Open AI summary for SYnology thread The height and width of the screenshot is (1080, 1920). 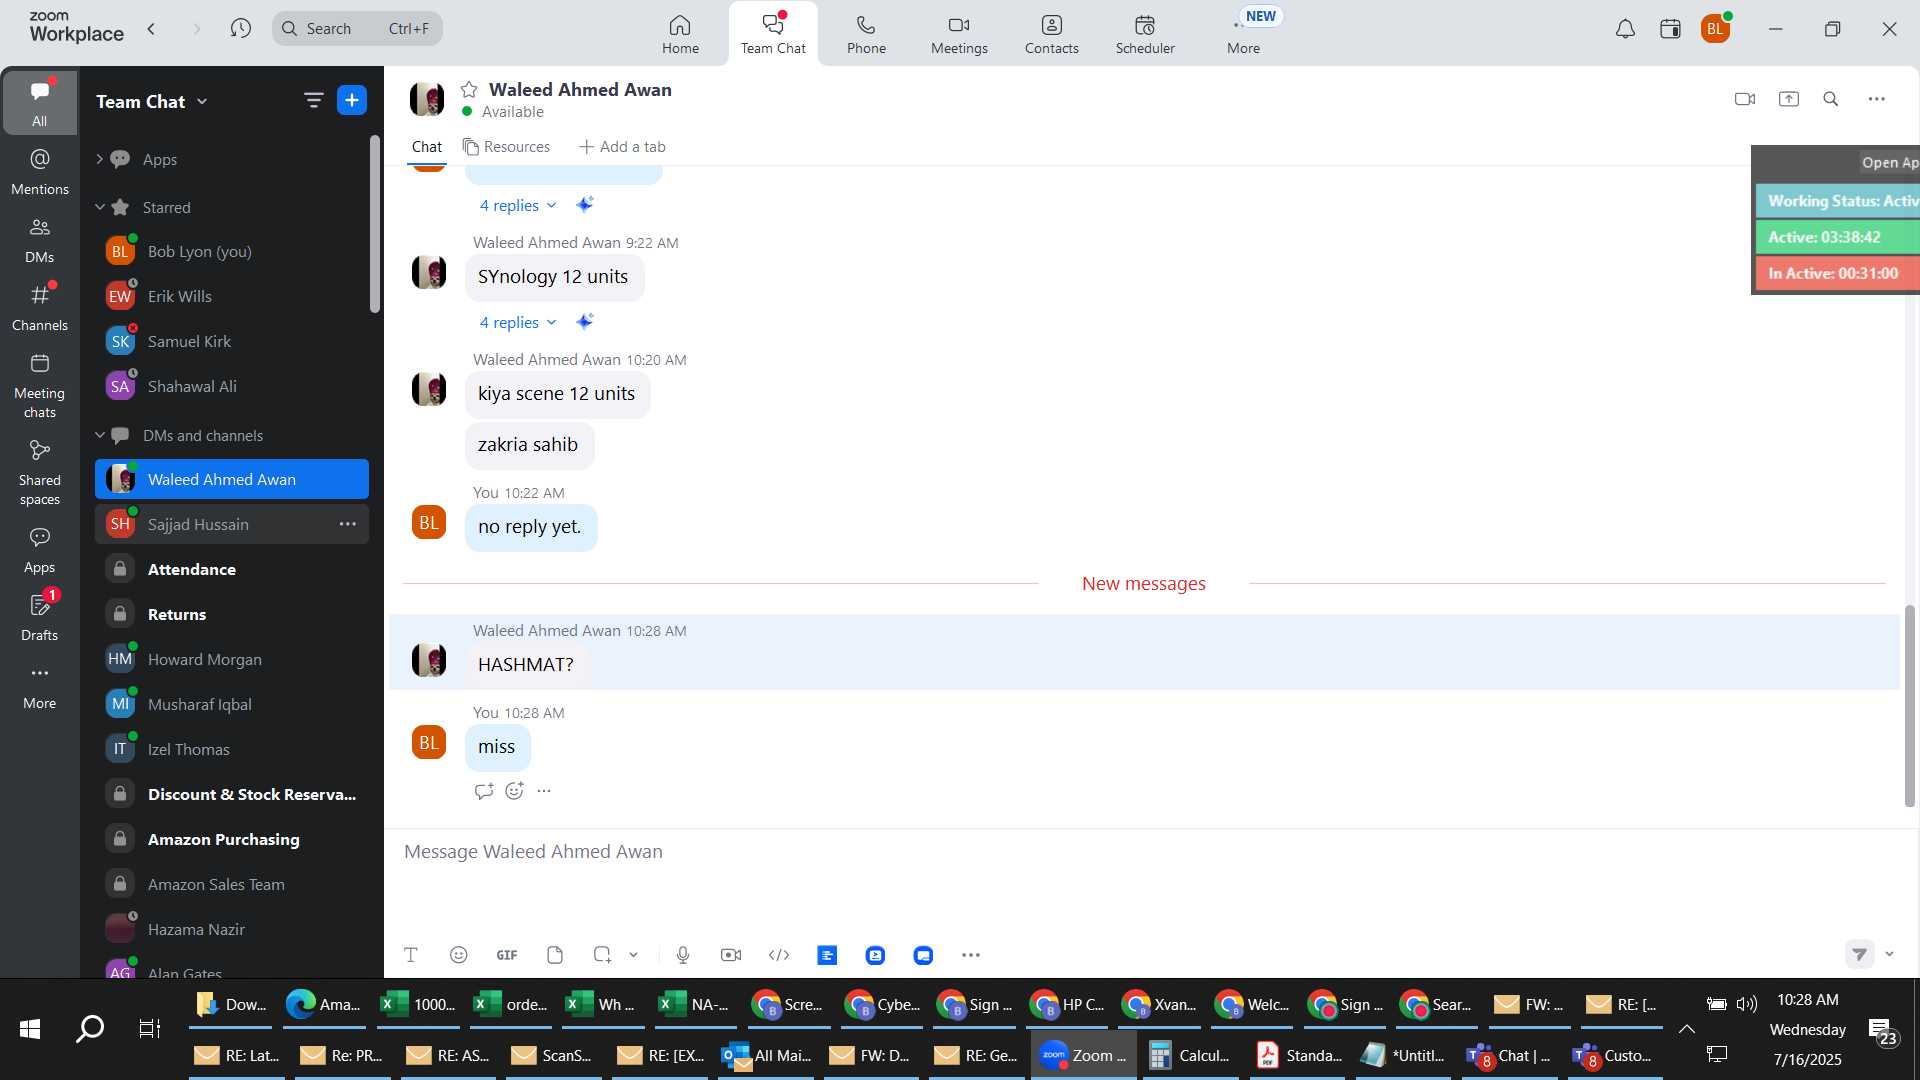click(x=585, y=321)
